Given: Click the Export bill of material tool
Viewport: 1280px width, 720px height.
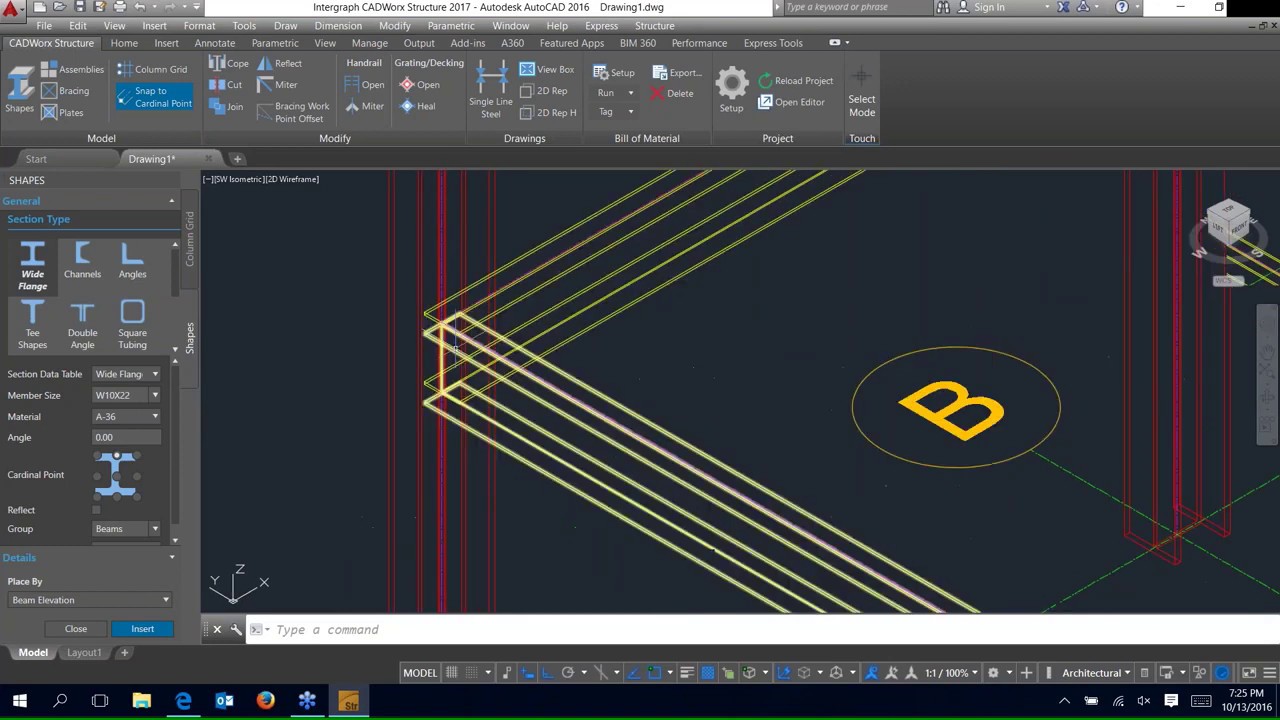Looking at the screenshot, I should point(676,73).
